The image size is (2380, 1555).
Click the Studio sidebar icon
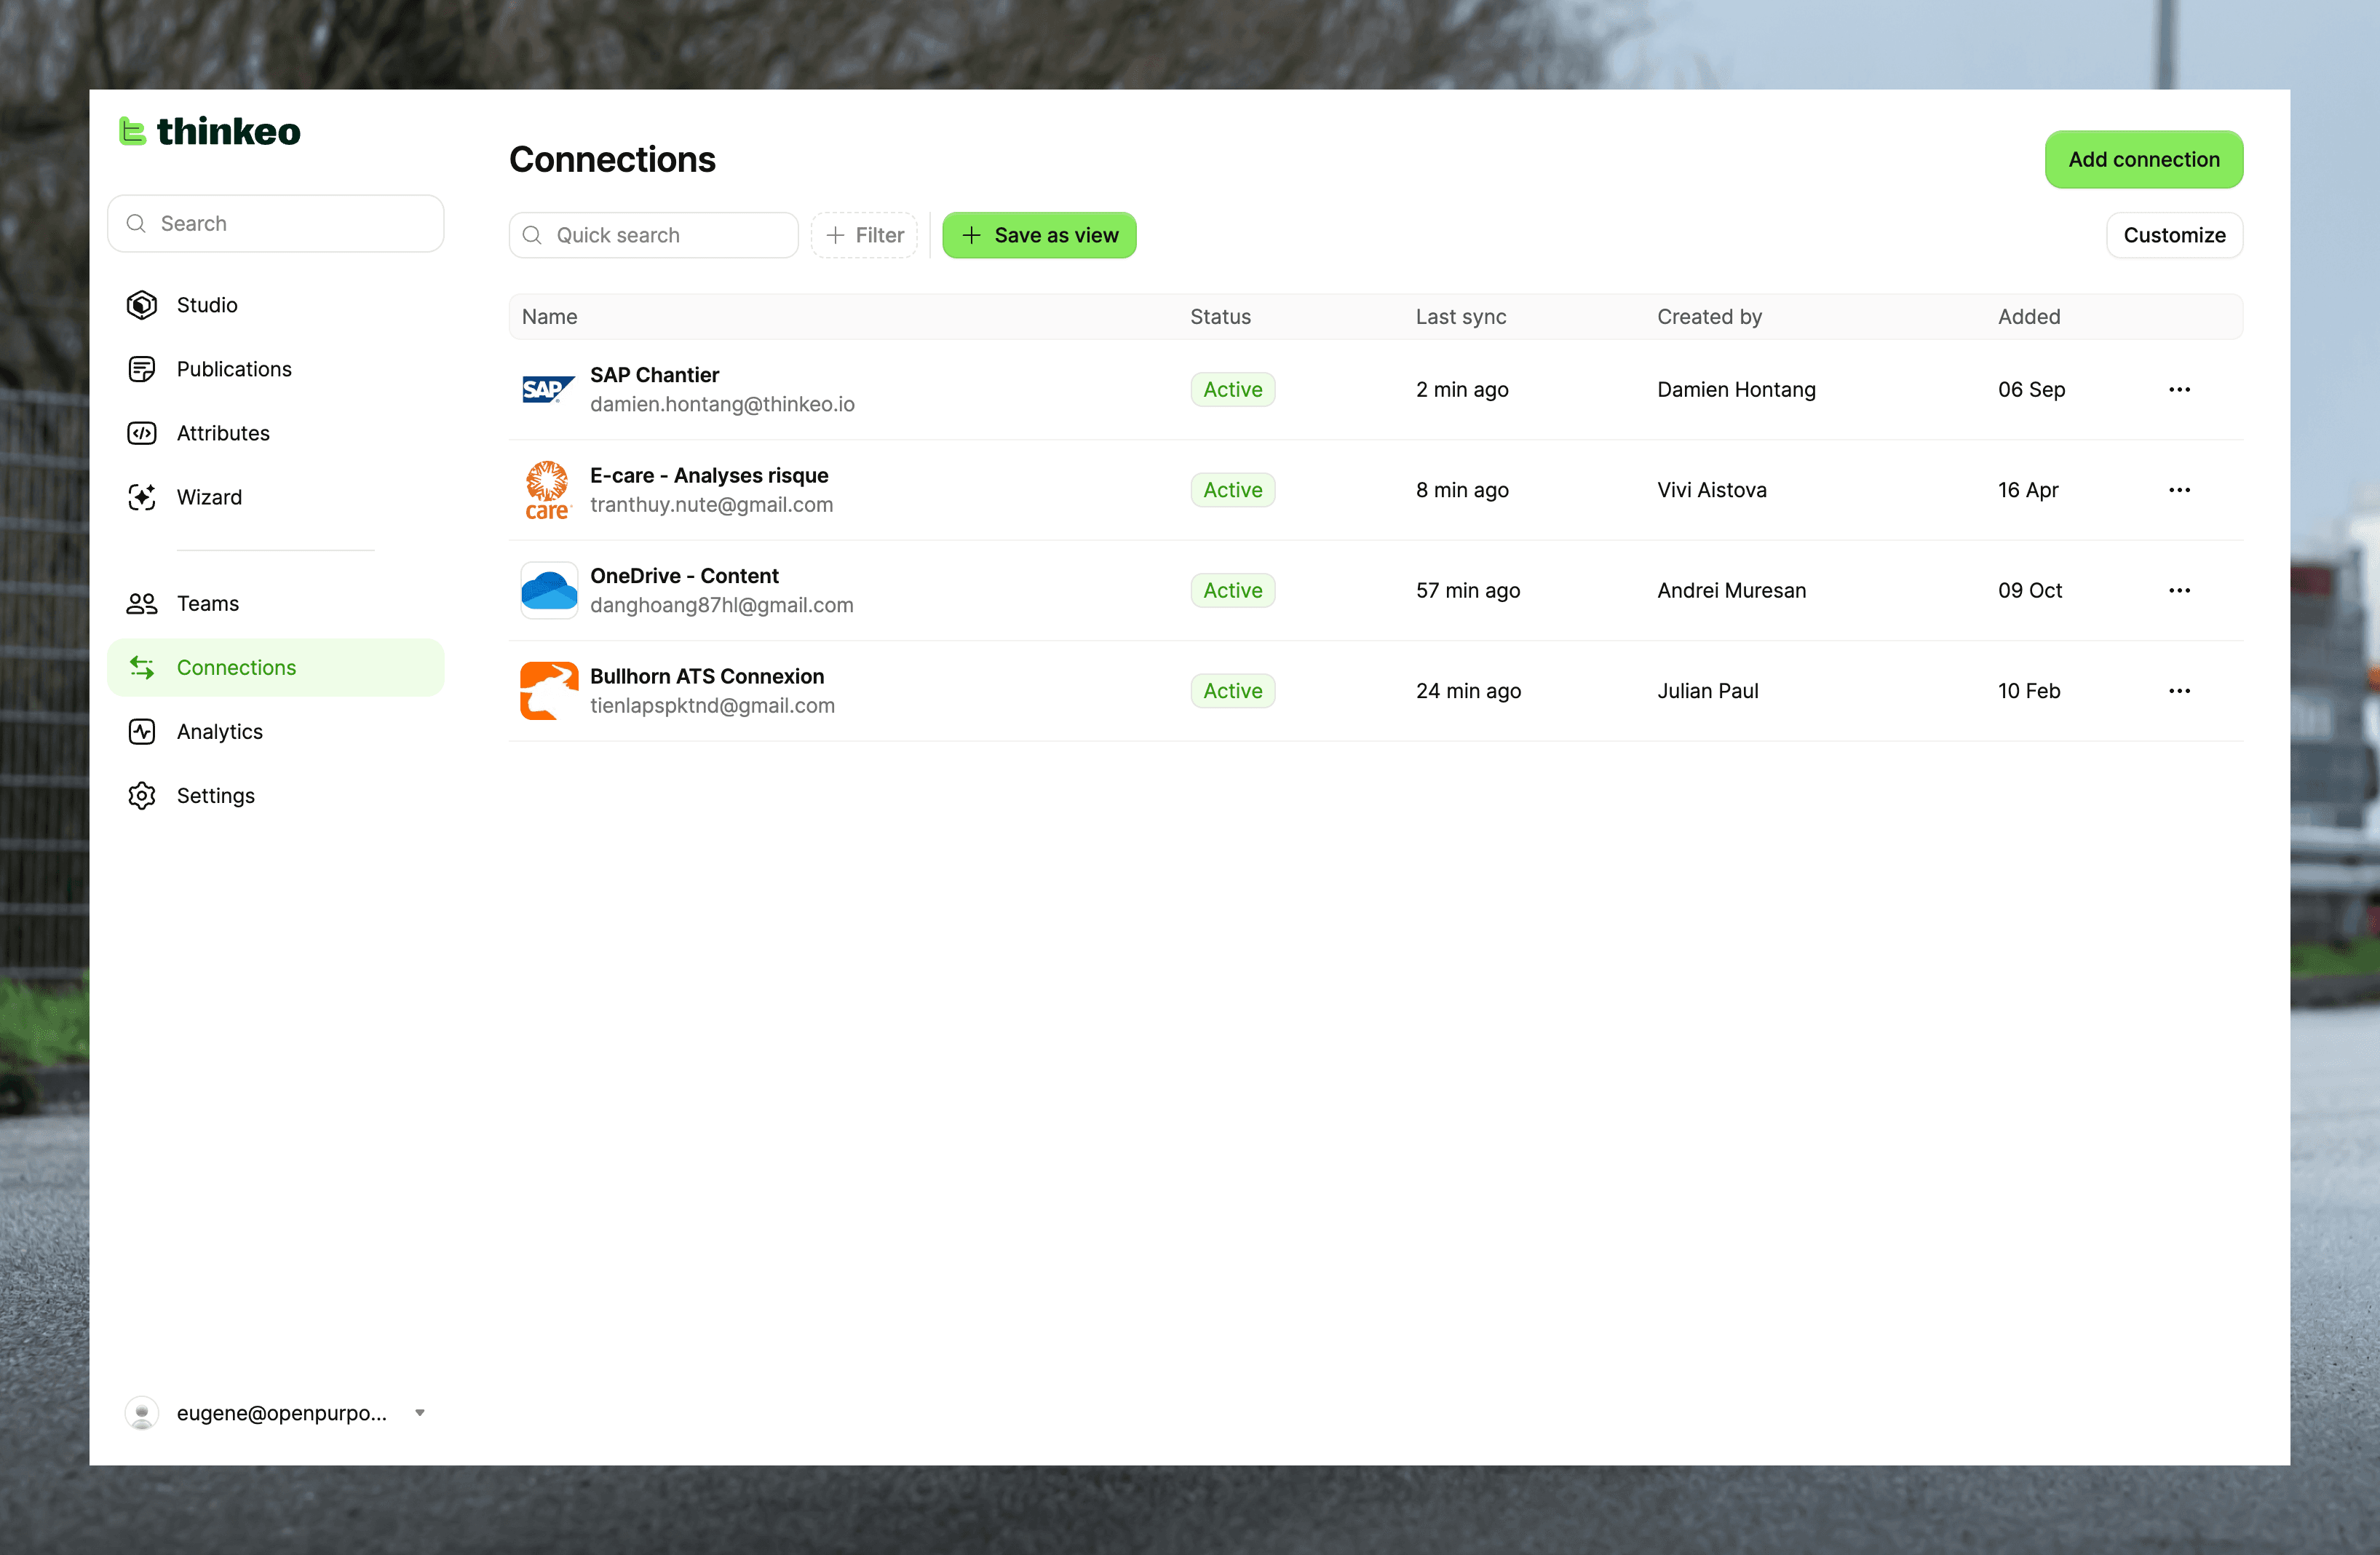click(142, 305)
